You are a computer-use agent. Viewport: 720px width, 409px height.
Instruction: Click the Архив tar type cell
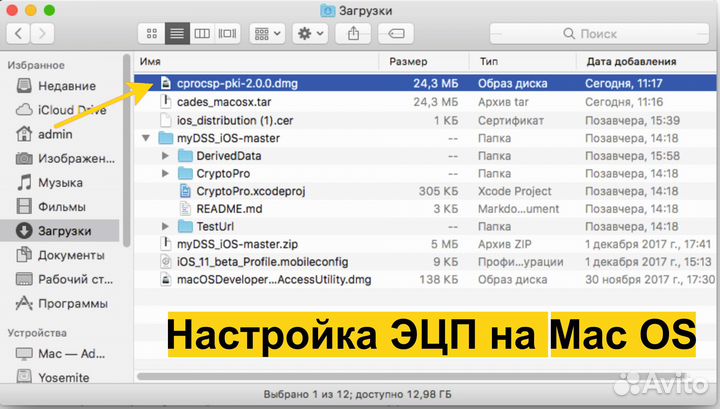pyautogui.click(x=503, y=102)
